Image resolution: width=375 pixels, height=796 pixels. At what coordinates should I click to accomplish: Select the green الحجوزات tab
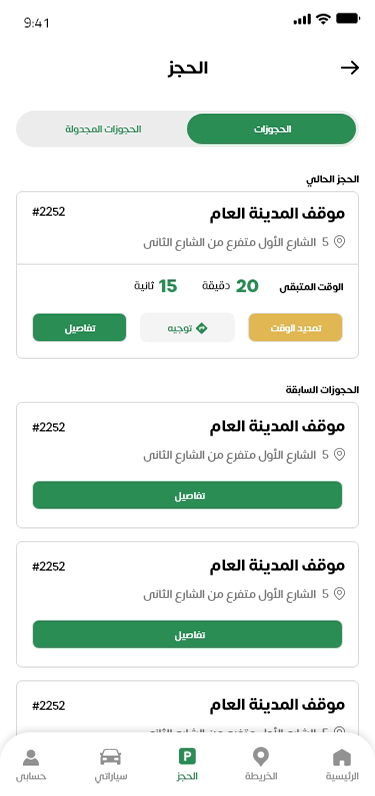[x=272, y=129]
